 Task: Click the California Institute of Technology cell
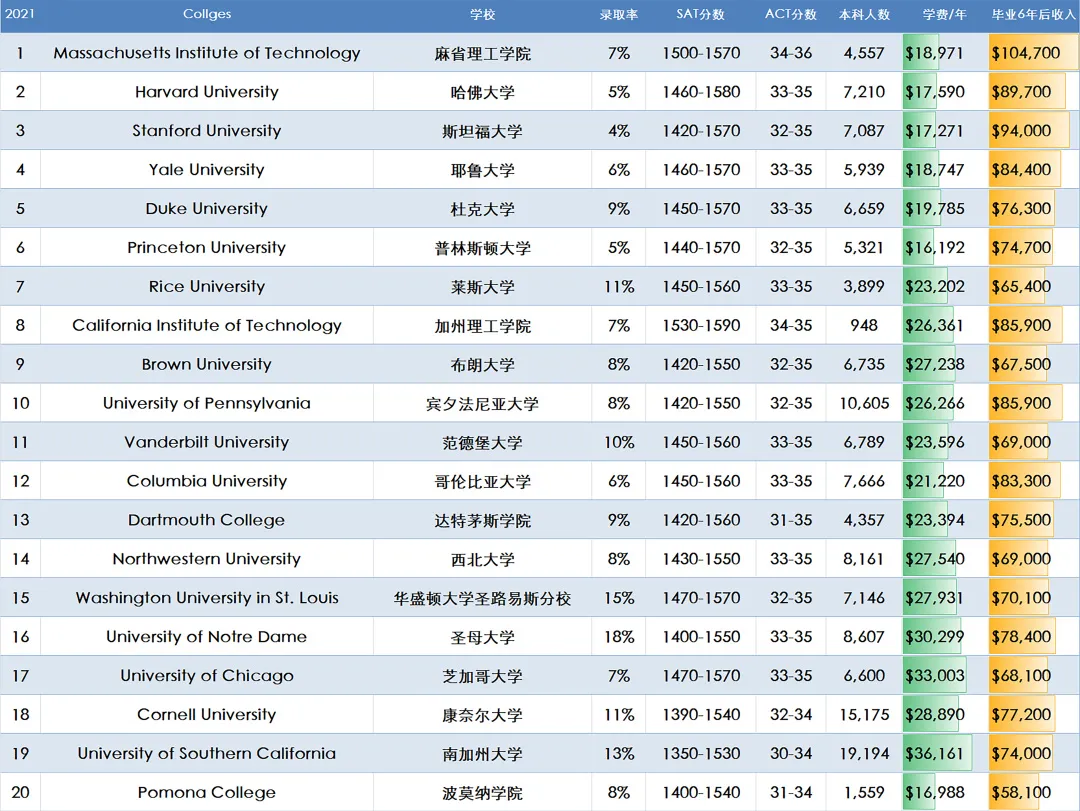pos(207,325)
